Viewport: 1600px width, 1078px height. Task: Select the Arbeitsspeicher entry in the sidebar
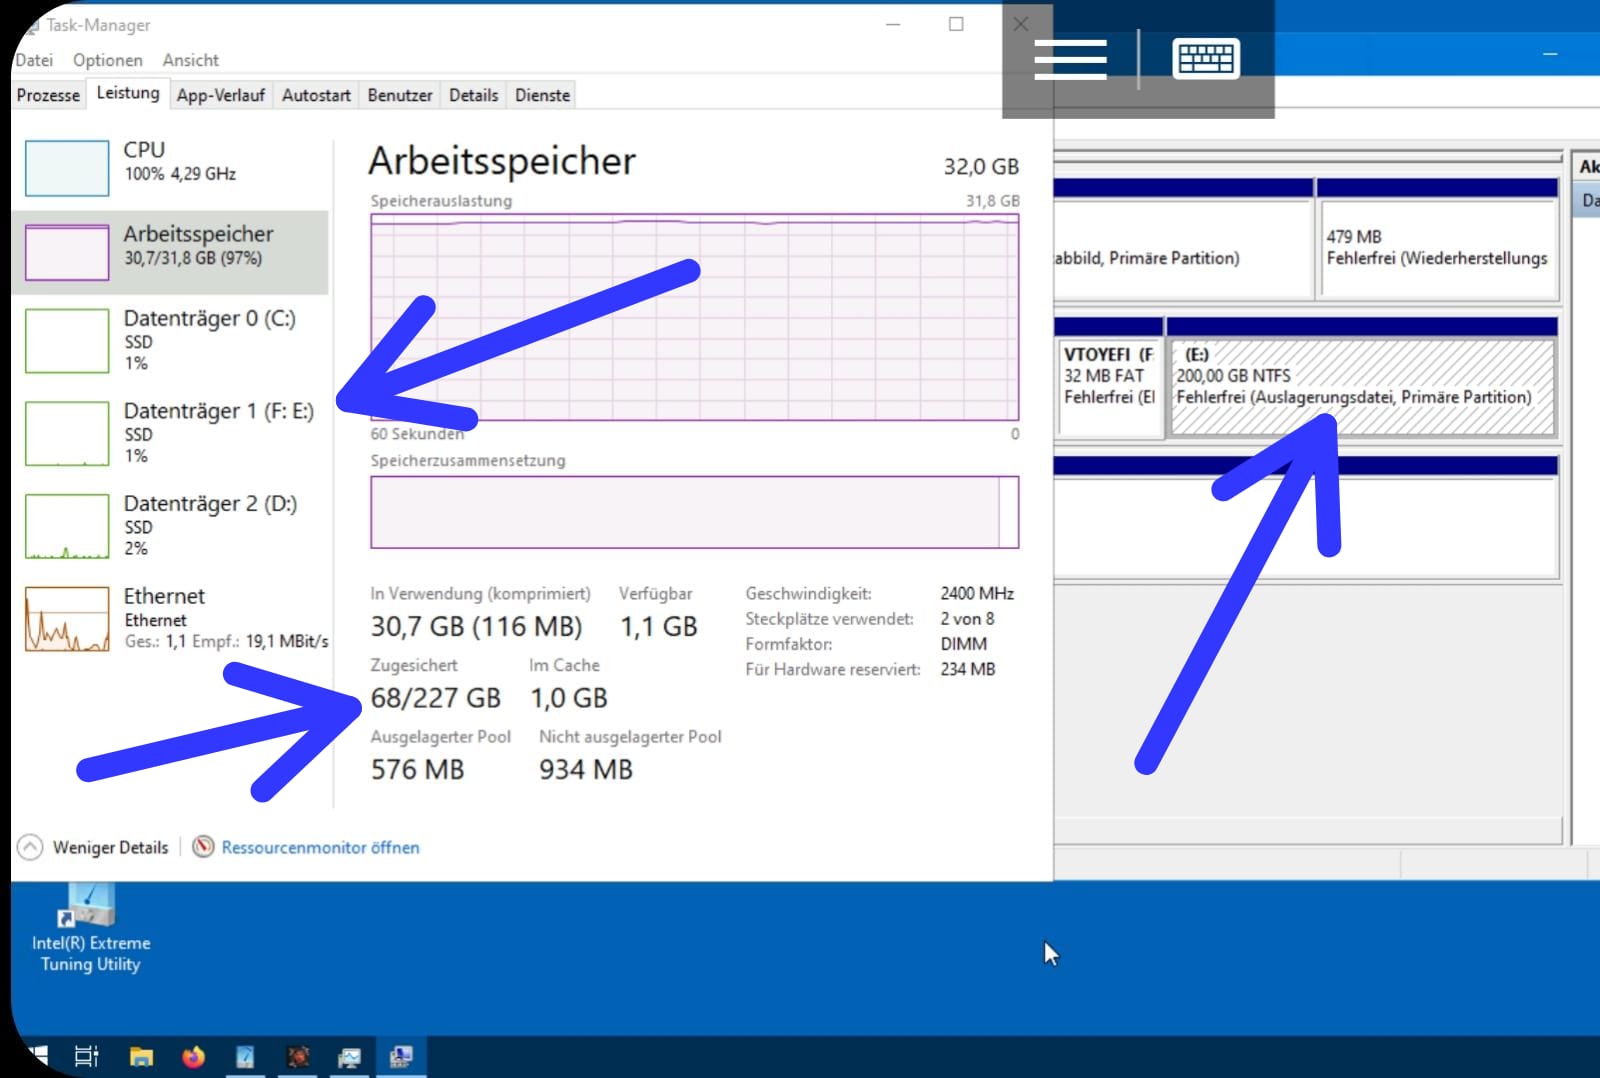tap(171, 252)
